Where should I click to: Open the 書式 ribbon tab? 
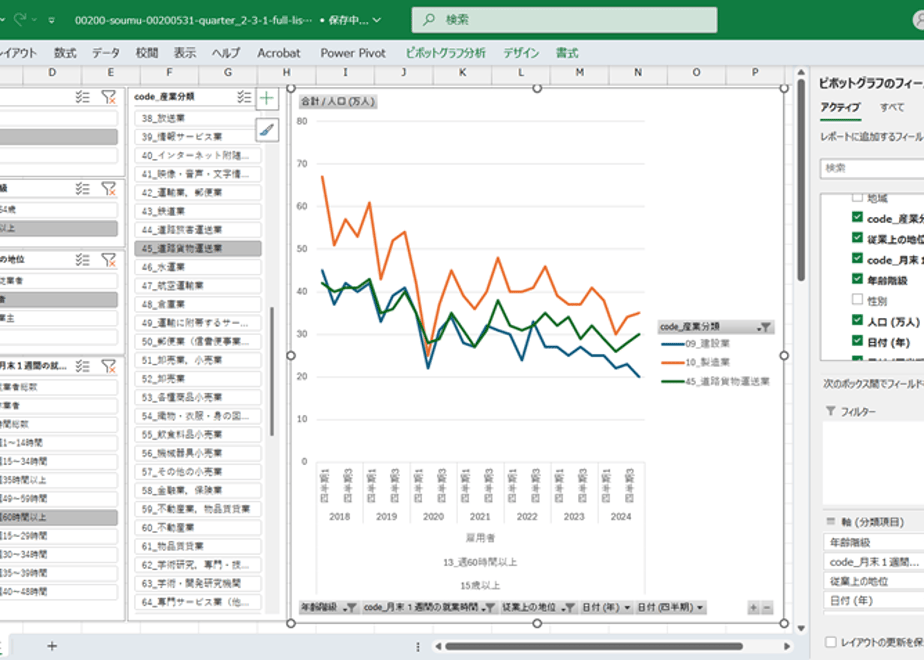pyautogui.click(x=567, y=53)
